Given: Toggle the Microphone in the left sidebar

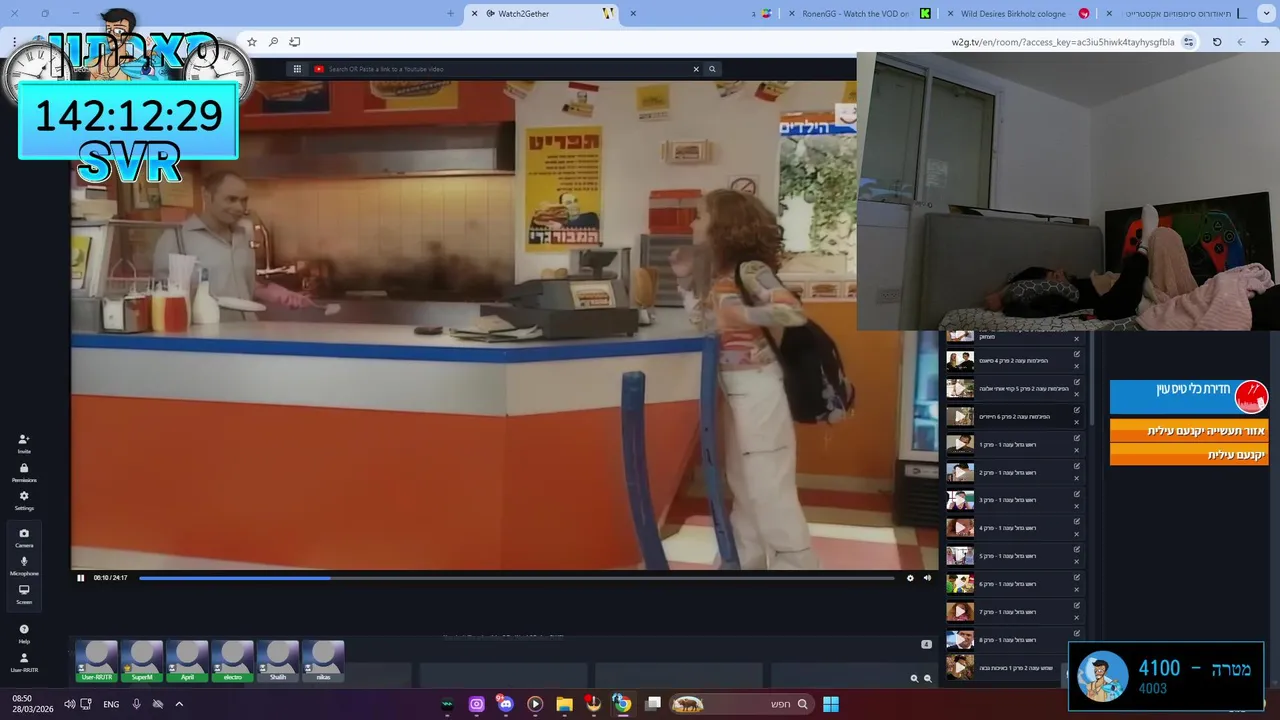Looking at the screenshot, I should click(x=24, y=566).
